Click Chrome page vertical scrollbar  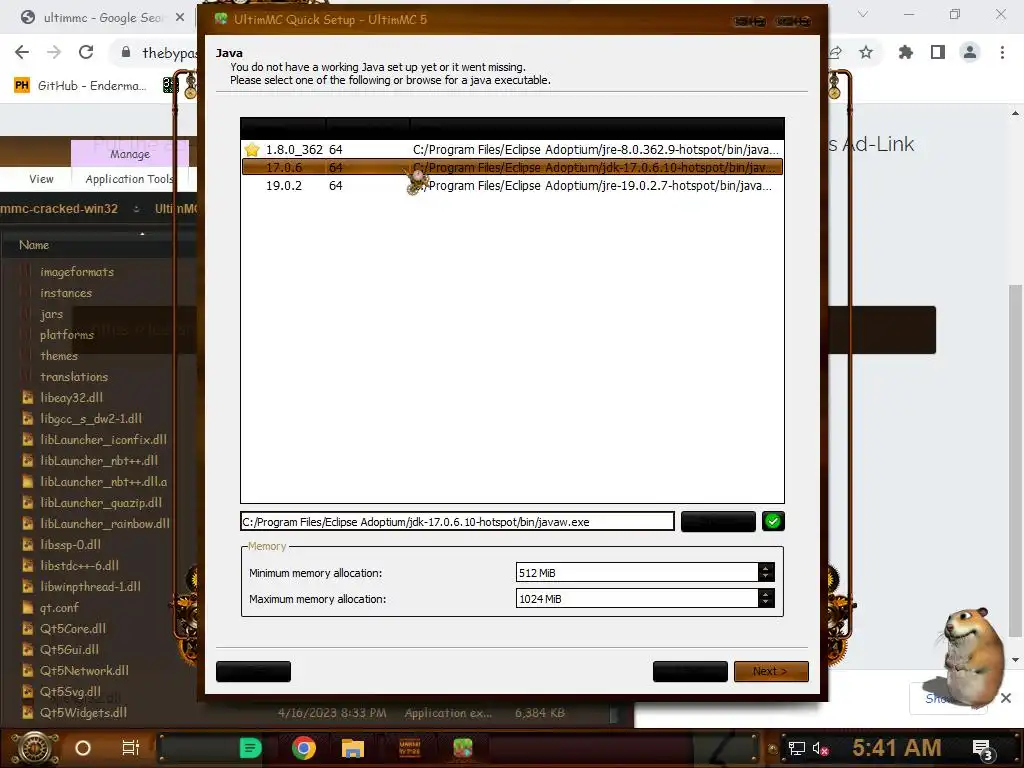point(1015,460)
